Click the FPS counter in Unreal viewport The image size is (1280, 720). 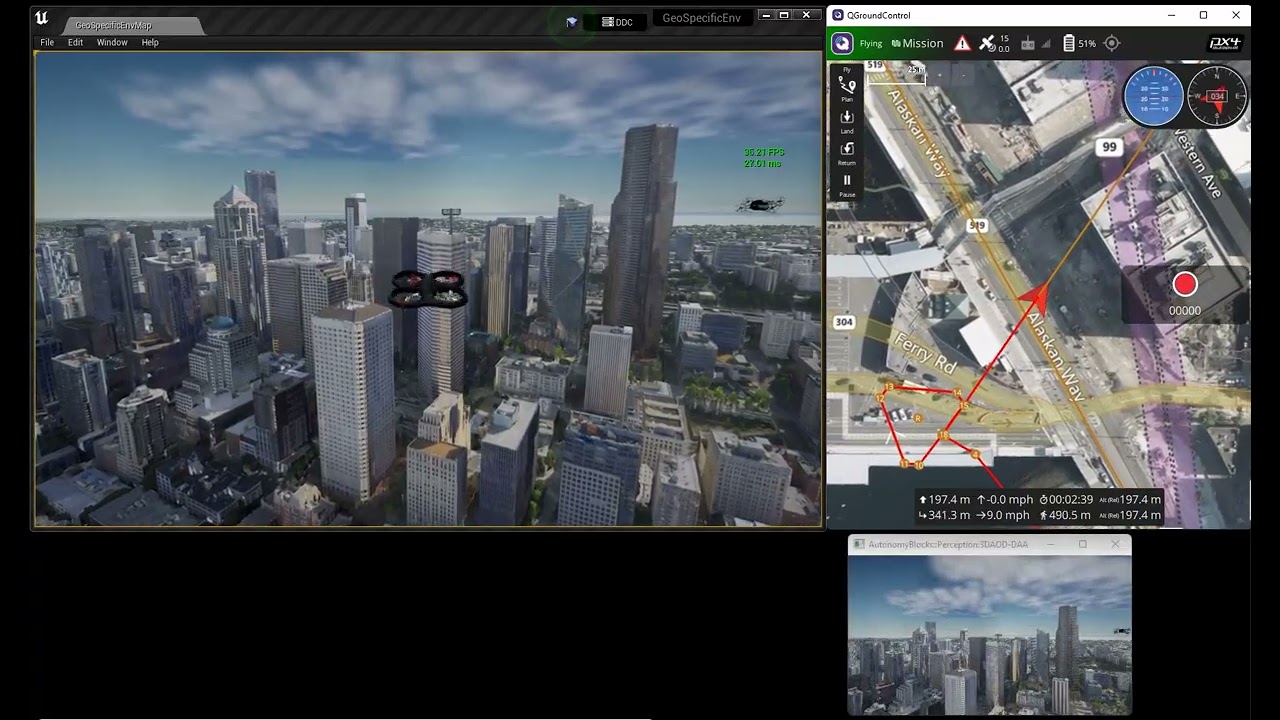763,158
